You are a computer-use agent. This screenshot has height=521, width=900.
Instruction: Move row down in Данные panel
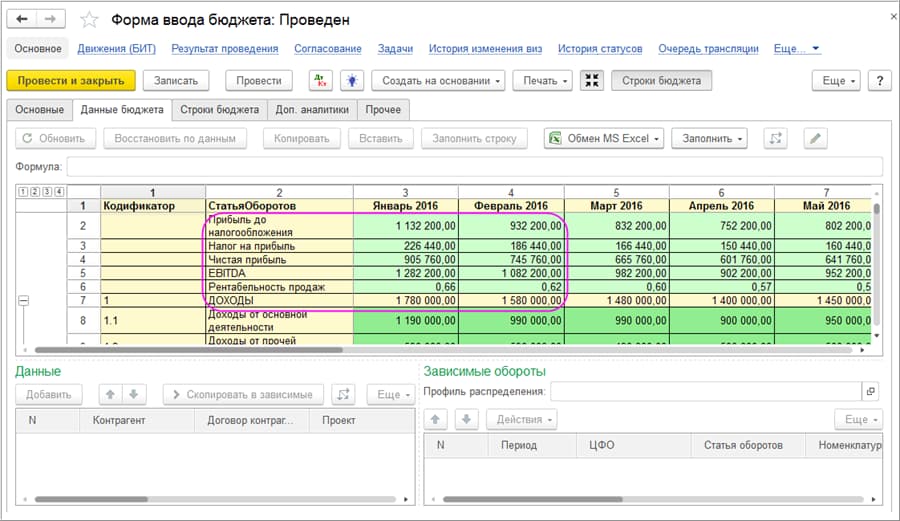tap(134, 394)
